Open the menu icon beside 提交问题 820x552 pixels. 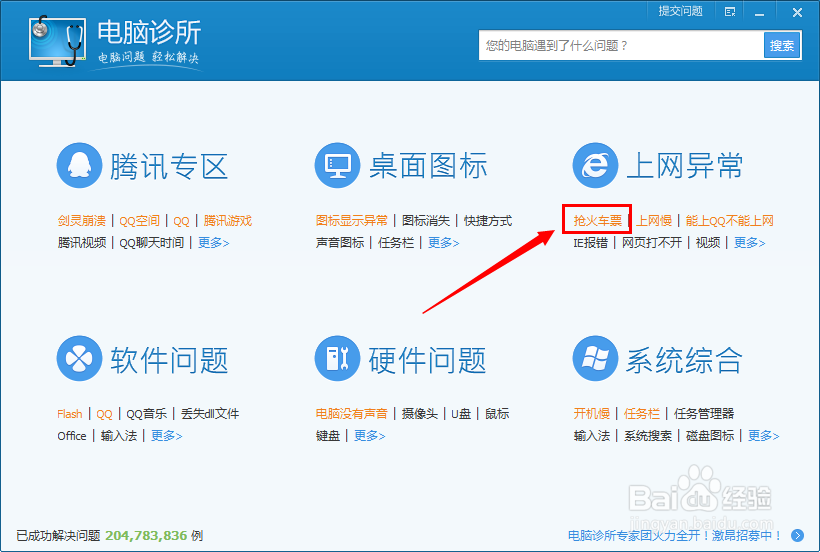tap(730, 12)
